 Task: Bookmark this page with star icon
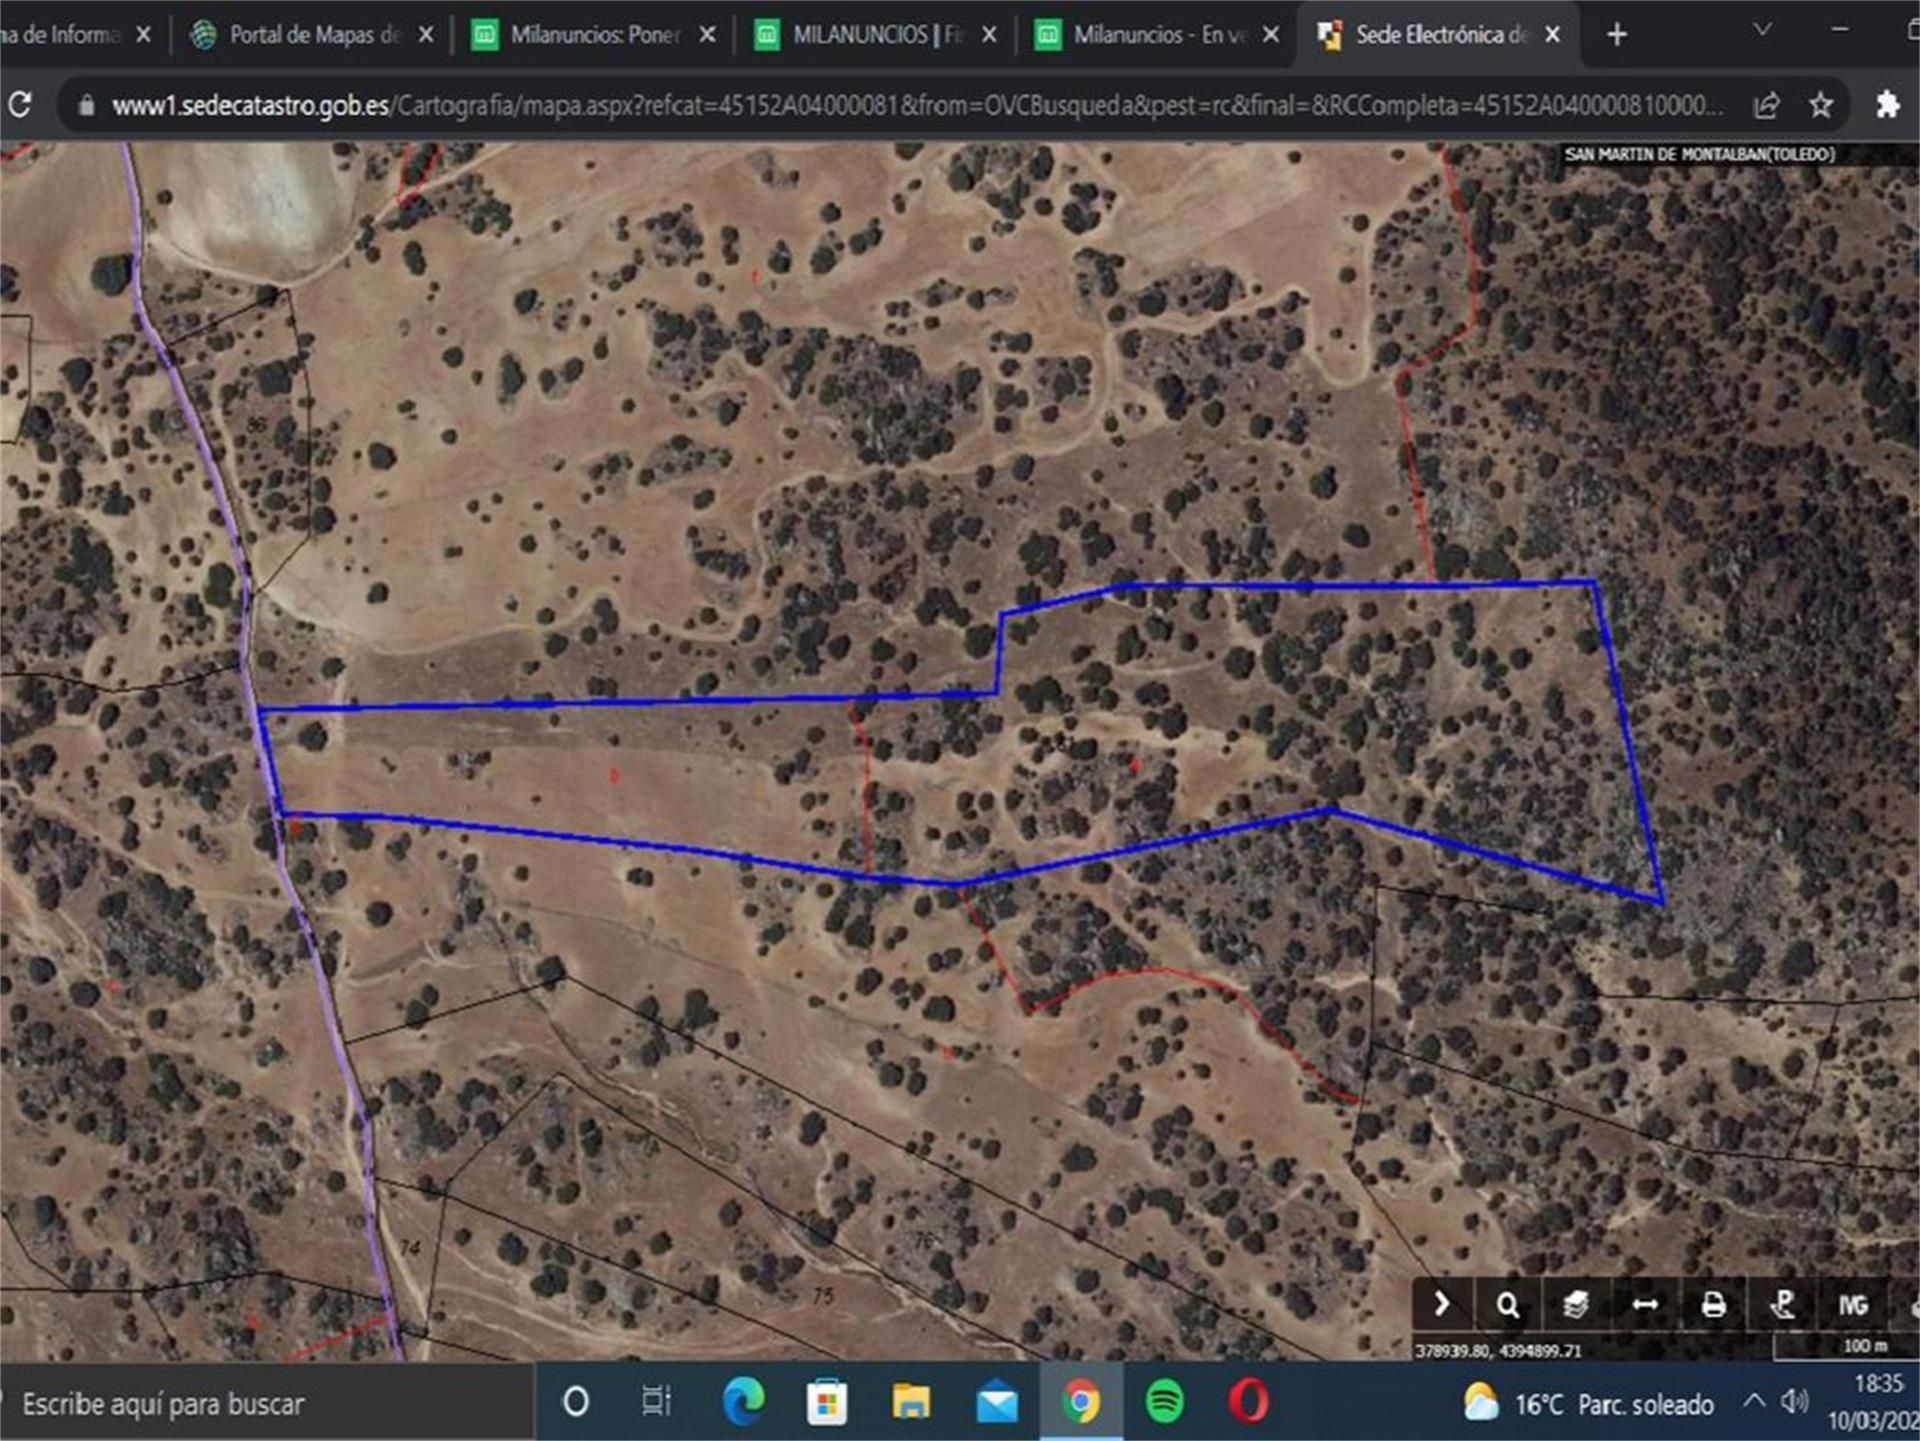(1821, 104)
